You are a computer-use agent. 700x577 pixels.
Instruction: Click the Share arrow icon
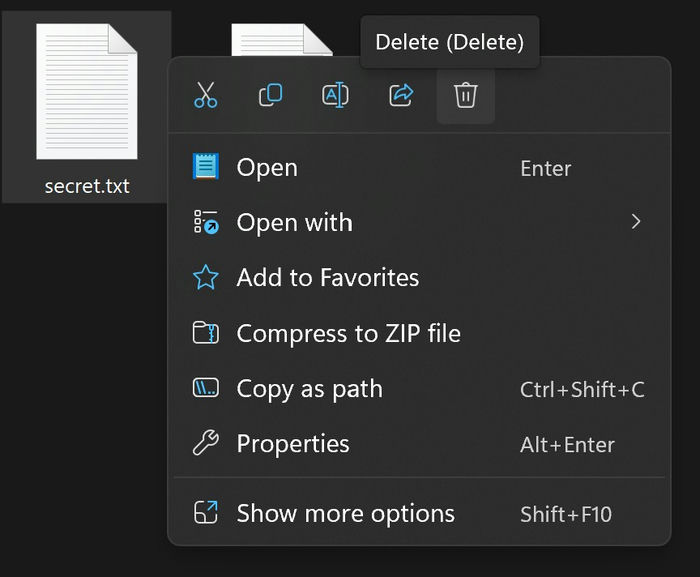click(x=401, y=95)
